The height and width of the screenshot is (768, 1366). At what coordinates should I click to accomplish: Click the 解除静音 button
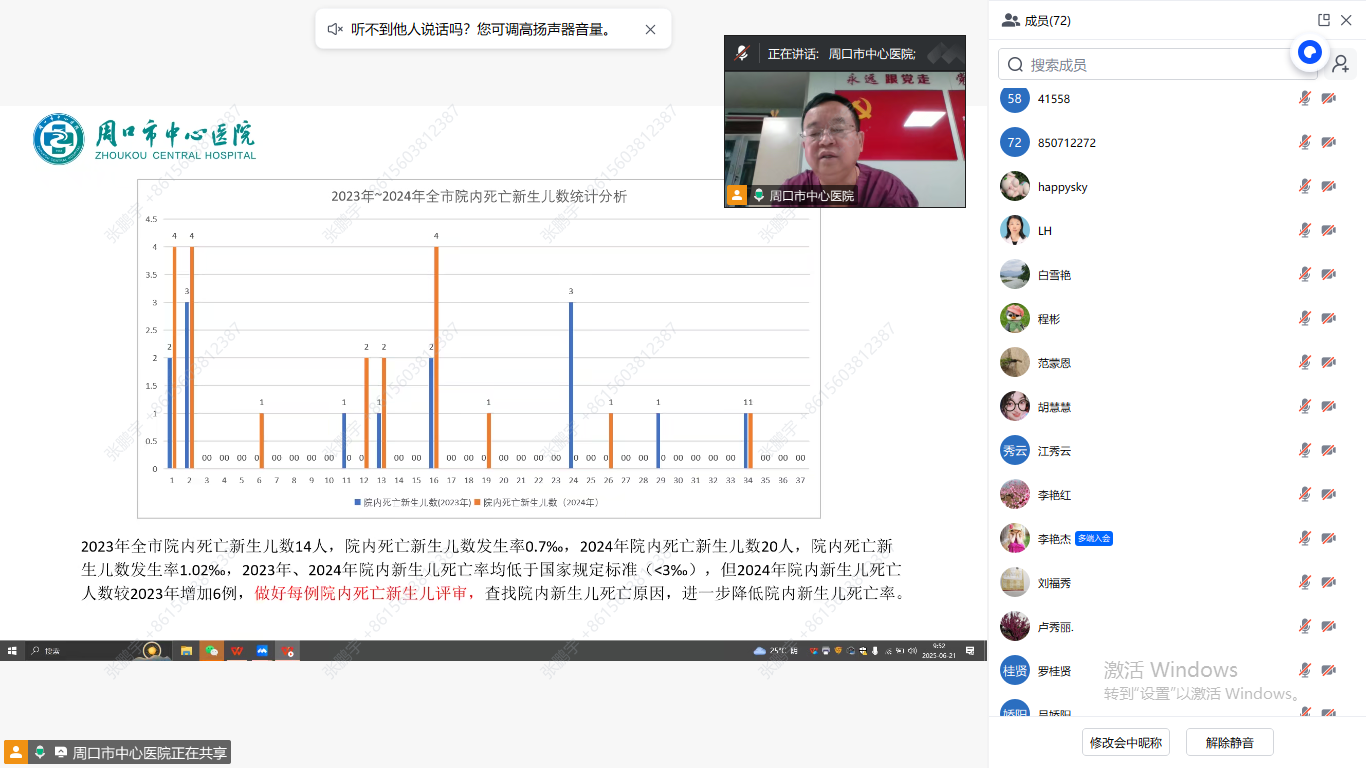(1230, 742)
